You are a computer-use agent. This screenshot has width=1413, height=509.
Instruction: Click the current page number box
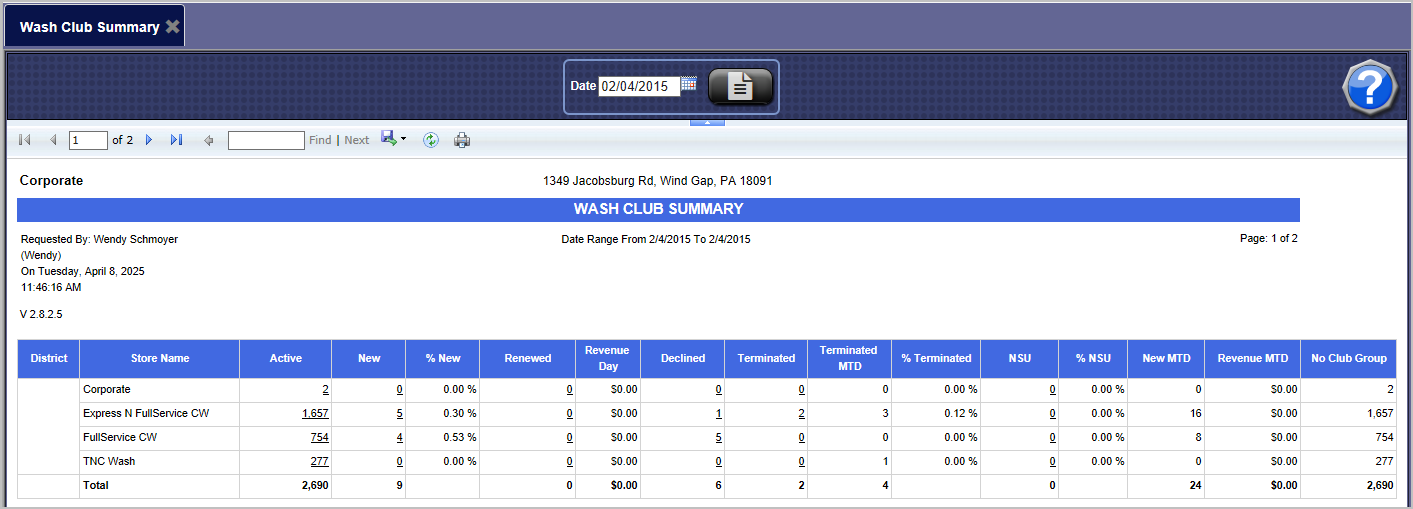[88, 140]
